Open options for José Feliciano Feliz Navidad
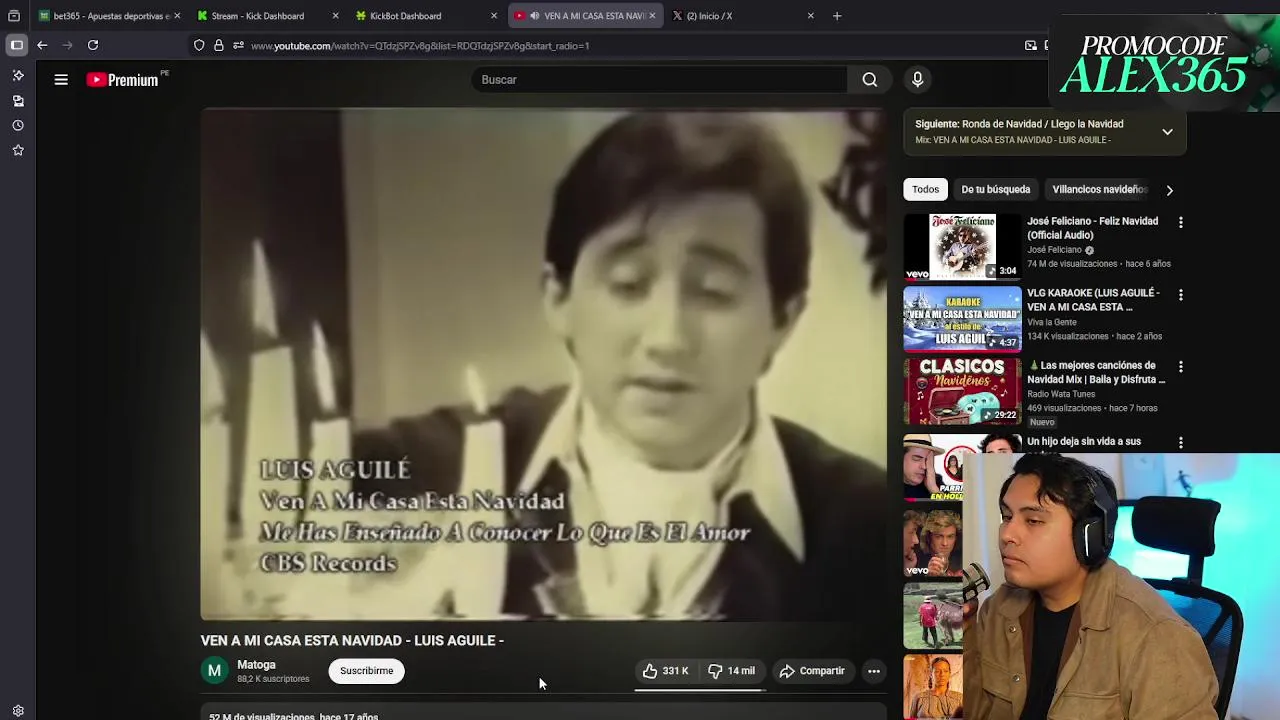The height and width of the screenshot is (720, 1280). tap(1180, 222)
